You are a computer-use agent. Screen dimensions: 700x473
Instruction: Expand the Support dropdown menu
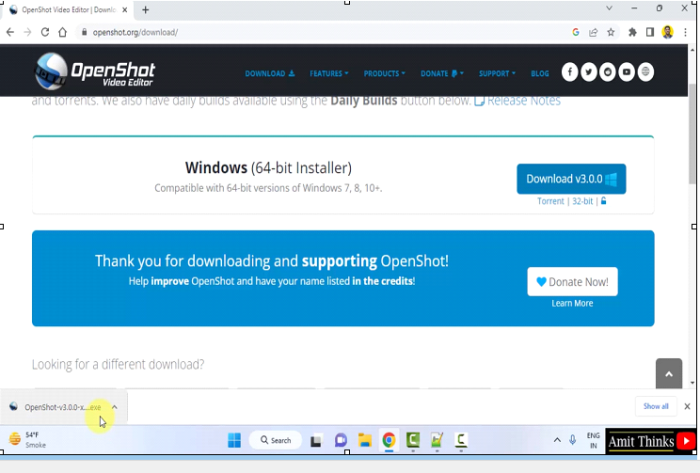(497, 73)
